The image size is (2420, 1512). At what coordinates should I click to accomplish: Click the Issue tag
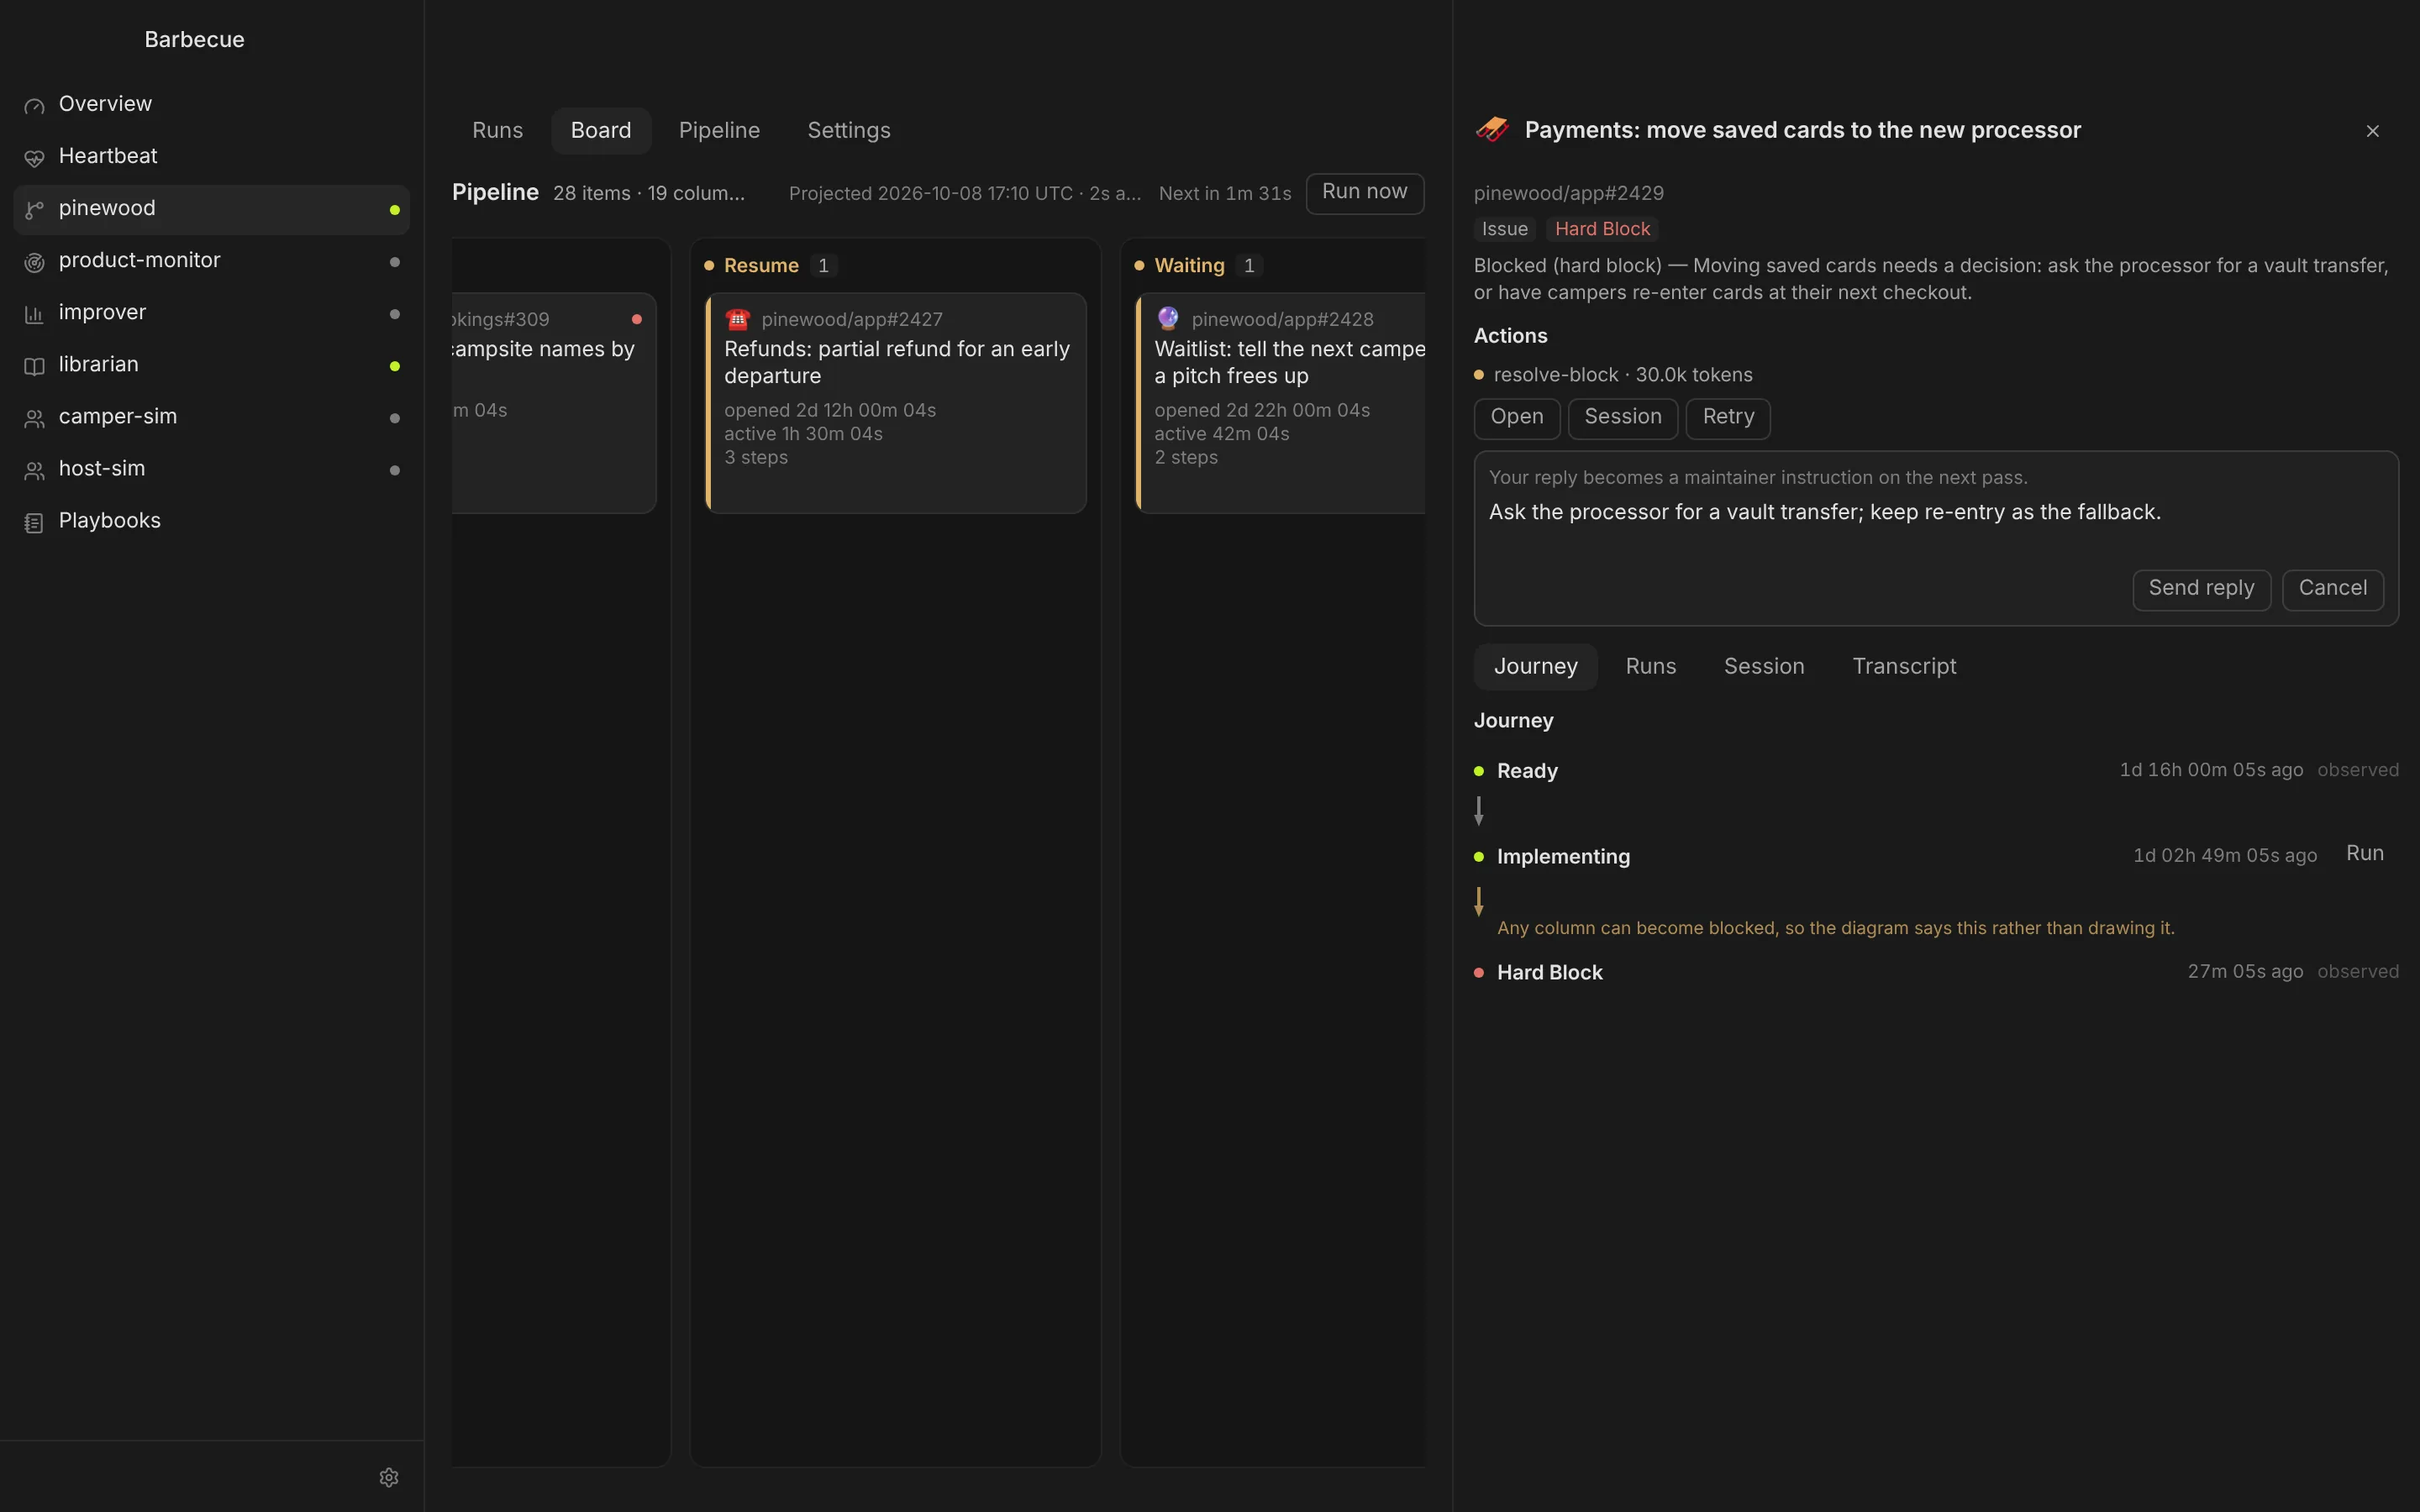click(x=1504, y=229)
